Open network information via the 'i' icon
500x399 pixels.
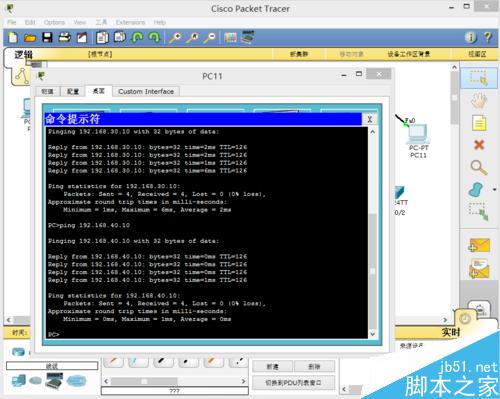click(471, 37)
